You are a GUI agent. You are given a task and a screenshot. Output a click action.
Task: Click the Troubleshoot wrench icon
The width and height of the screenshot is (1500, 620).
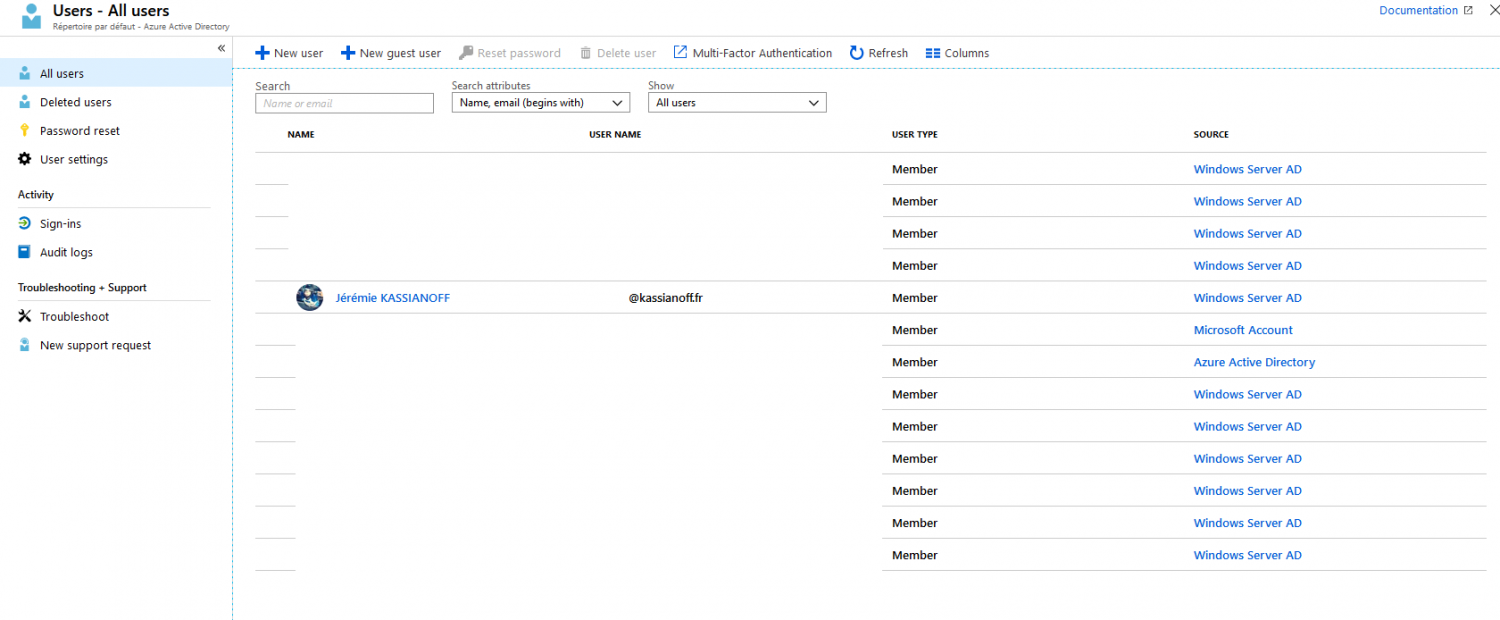click(25, 316)
